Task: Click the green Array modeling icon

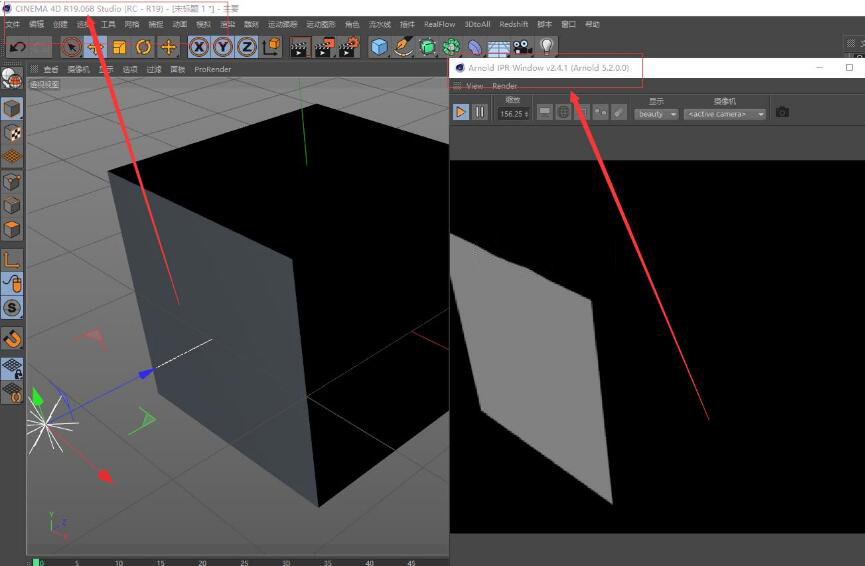Action: (x=451, y=47)
